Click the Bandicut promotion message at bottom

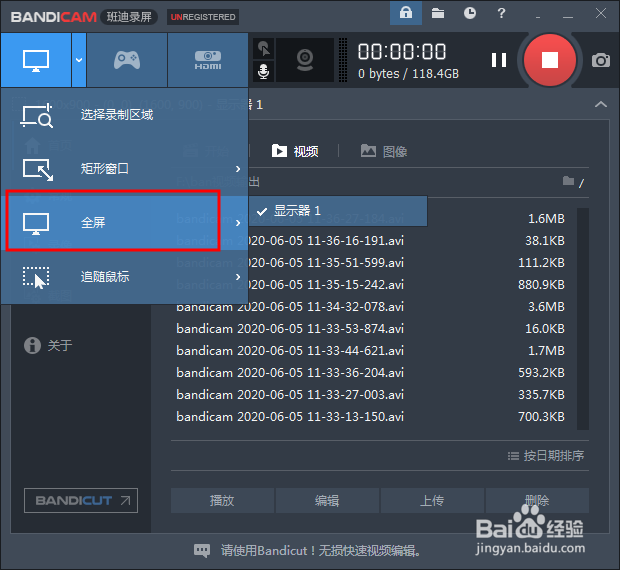pos(321,550)
